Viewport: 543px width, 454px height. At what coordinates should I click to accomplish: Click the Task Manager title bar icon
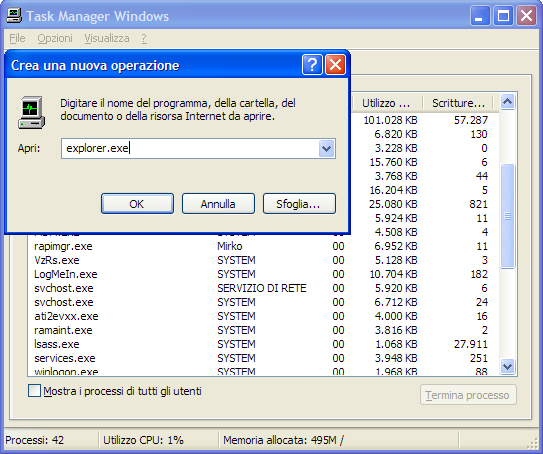click(14, 16)
